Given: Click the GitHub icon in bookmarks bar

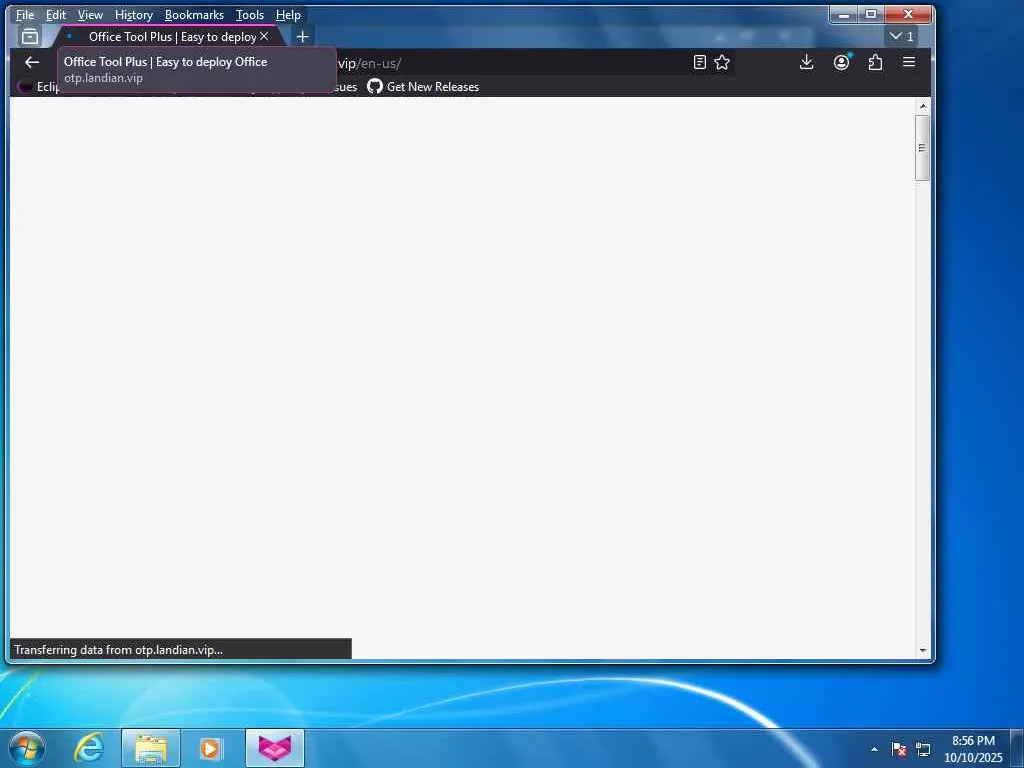Looking at the screenshot, I should coord(375,87).
